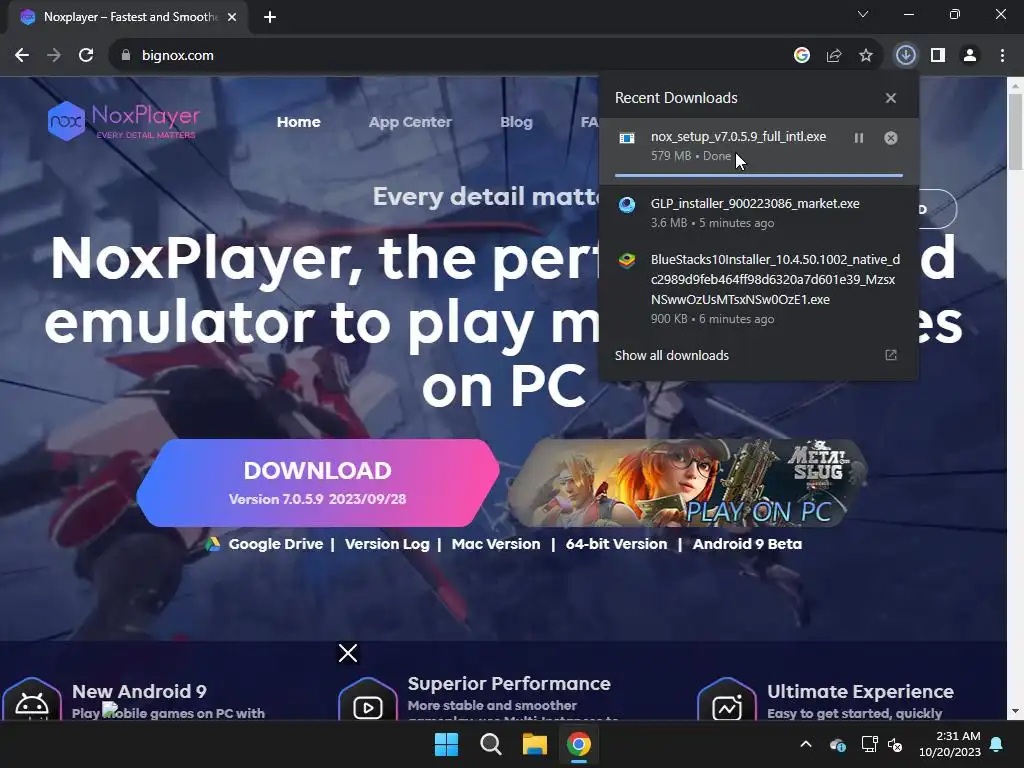
Task: Open the Chrome profile icon
Action: point(970,56)
